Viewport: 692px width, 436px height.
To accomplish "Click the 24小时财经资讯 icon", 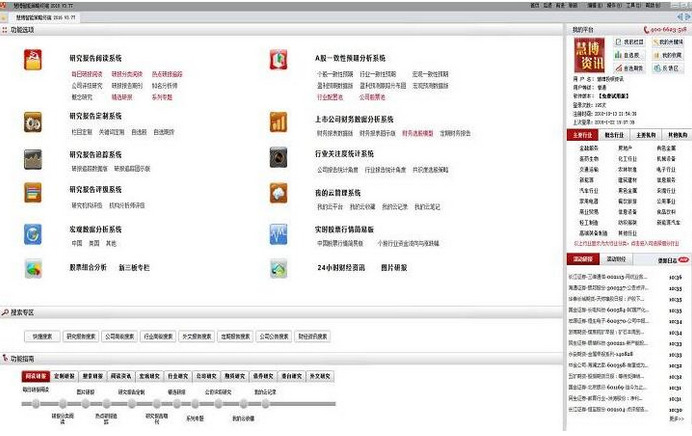I will [x=278, y=268].
